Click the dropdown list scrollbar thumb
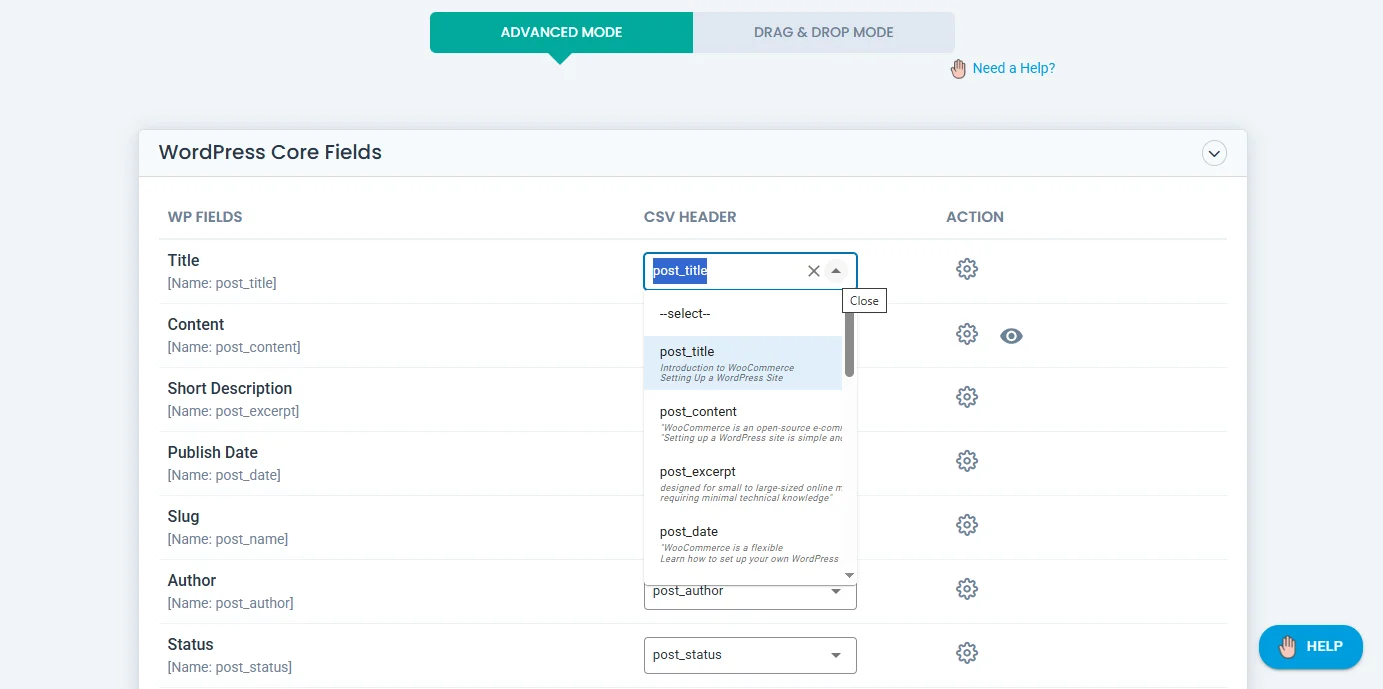 pyautogui.click(x=849, y=345)
